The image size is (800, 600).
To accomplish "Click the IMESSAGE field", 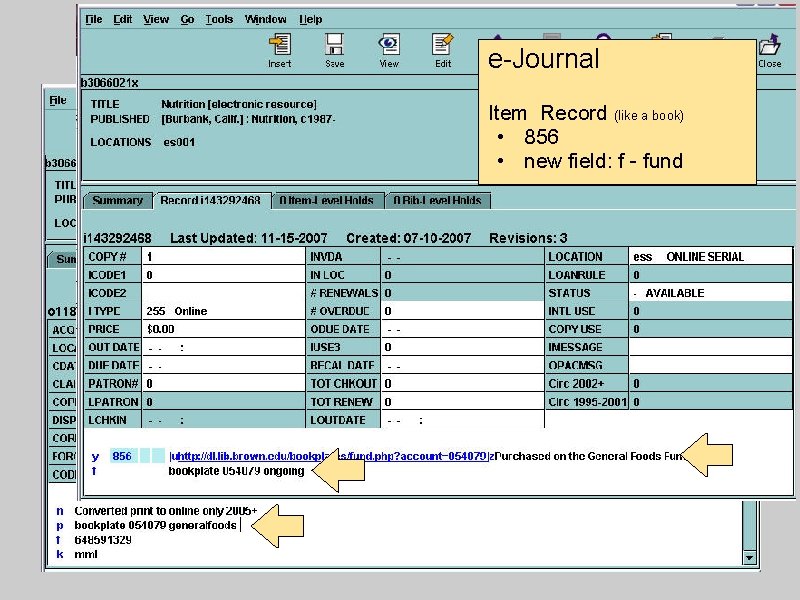I will pyautogui.click(x=711, y=347).
